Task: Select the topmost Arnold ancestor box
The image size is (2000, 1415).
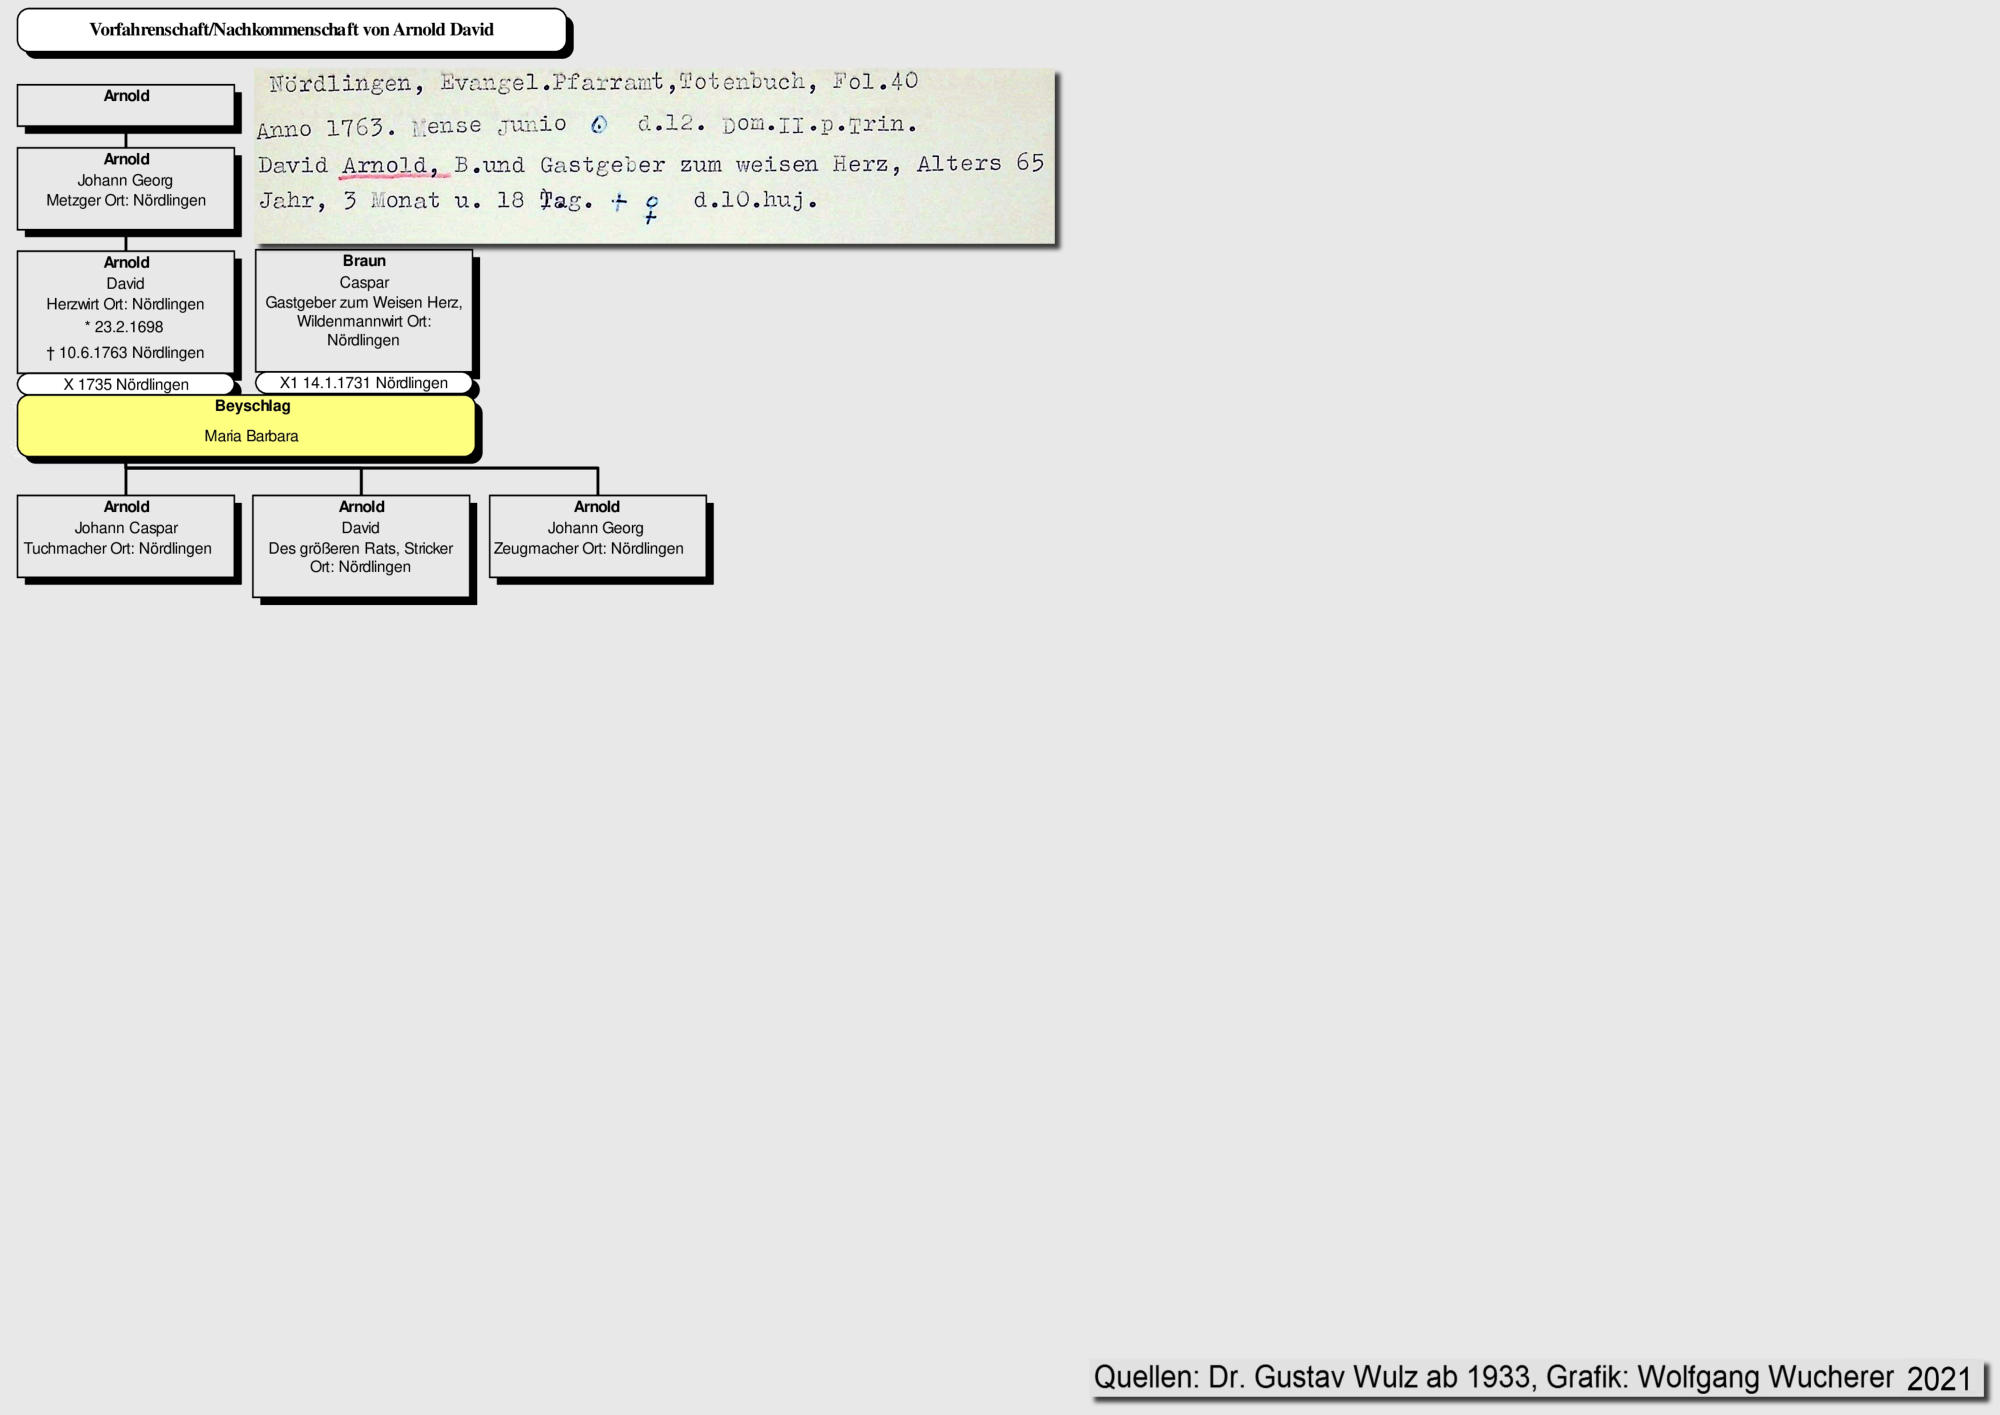Action: tap(126, 105)
